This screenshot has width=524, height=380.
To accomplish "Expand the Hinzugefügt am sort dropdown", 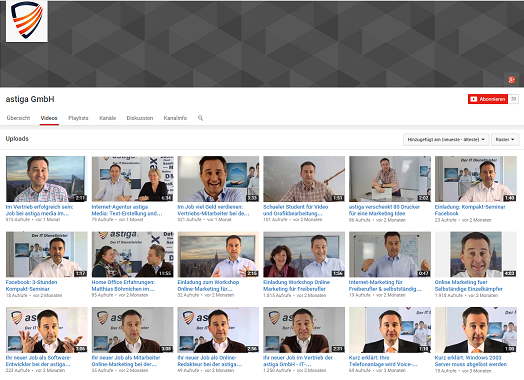I will (x=446, y=139).
